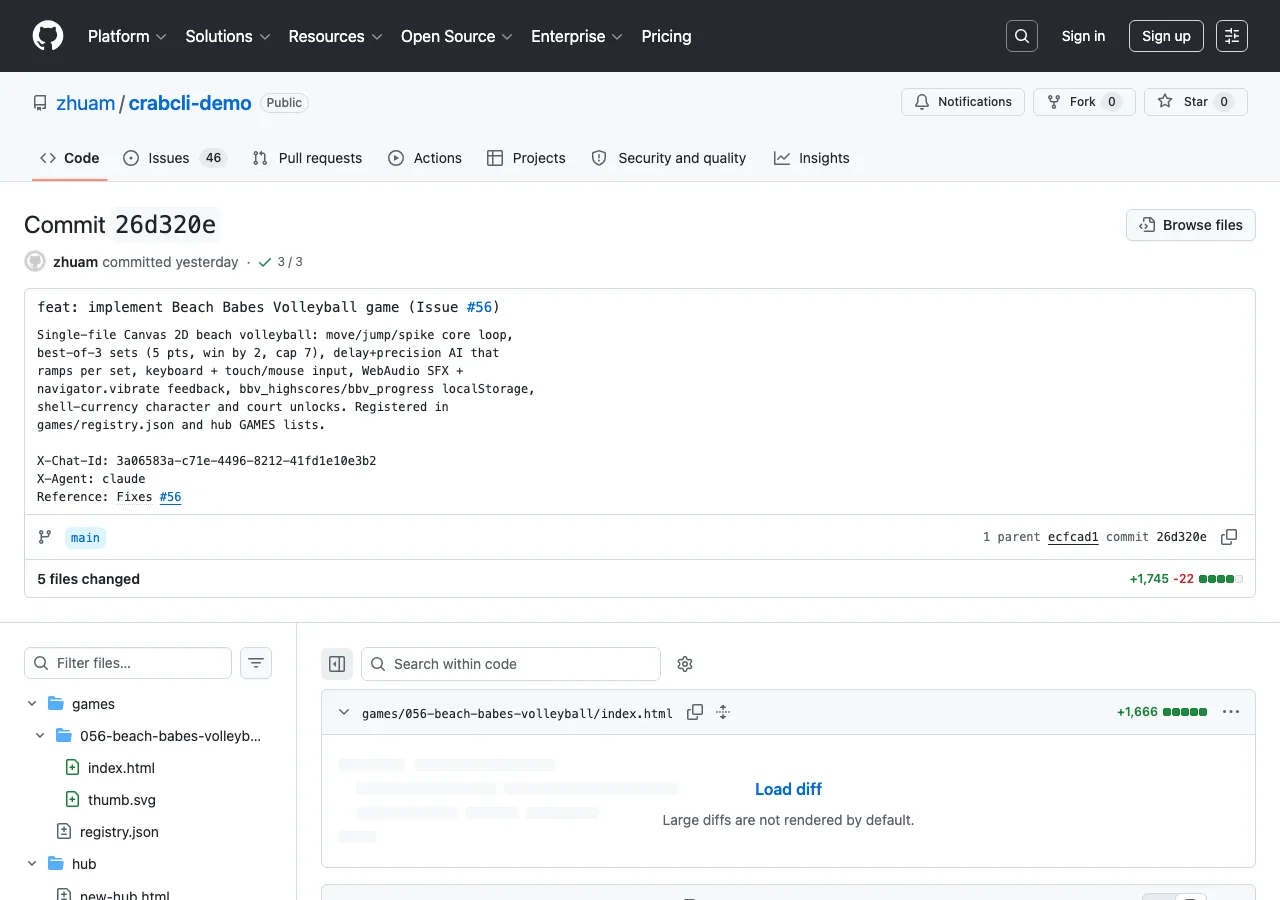Click the 5 files changed heading
Image resolution: width=1280 pixels, height=900 pixels.
coord(89,579)
